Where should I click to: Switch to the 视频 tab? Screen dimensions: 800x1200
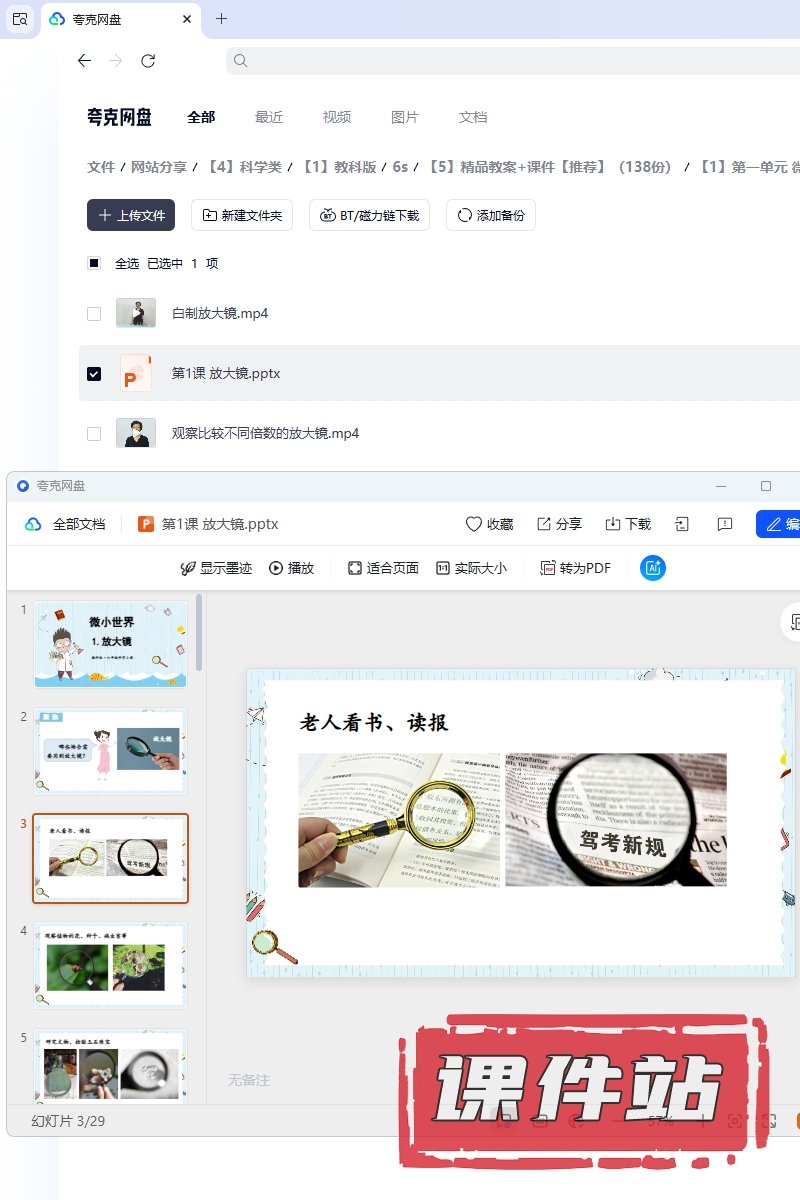pyautogui.click(x=337, y=117)
